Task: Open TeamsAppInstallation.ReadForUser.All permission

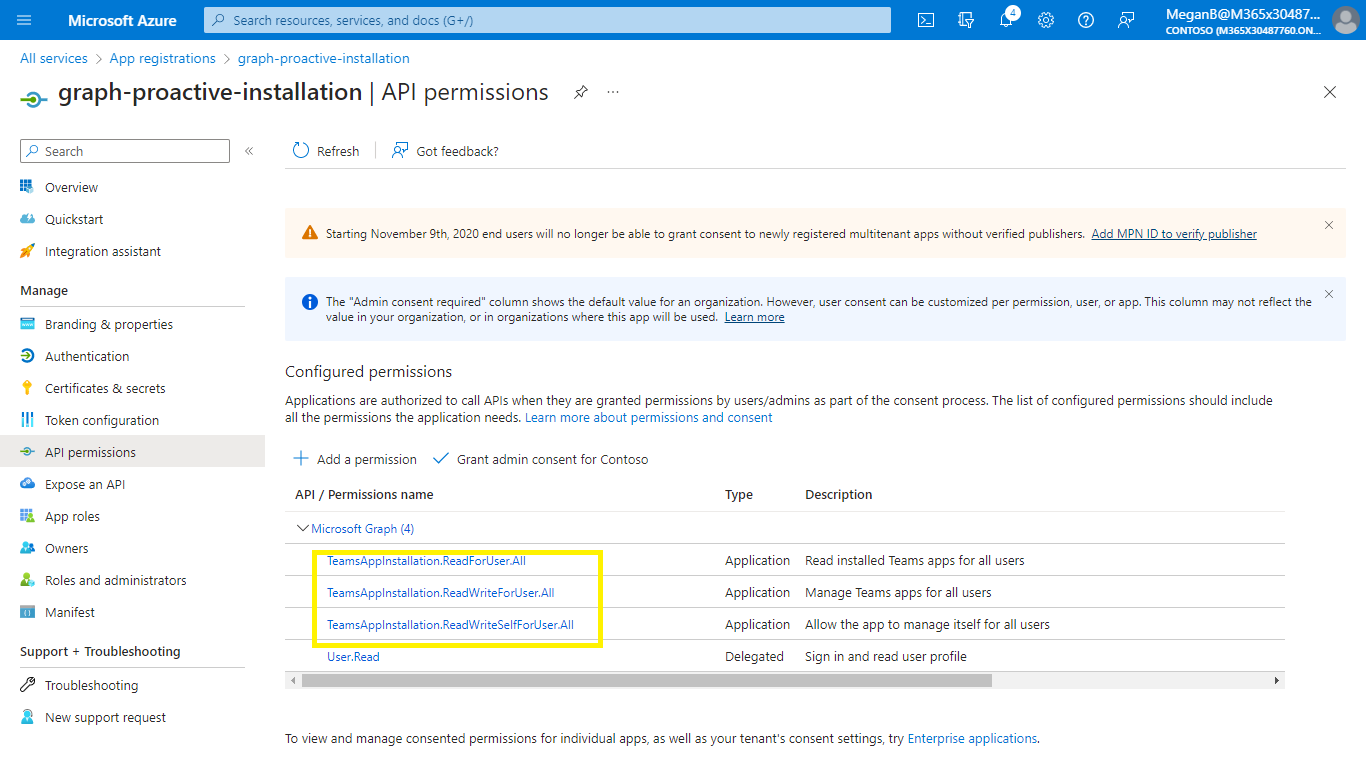Action: coord(426,560)
